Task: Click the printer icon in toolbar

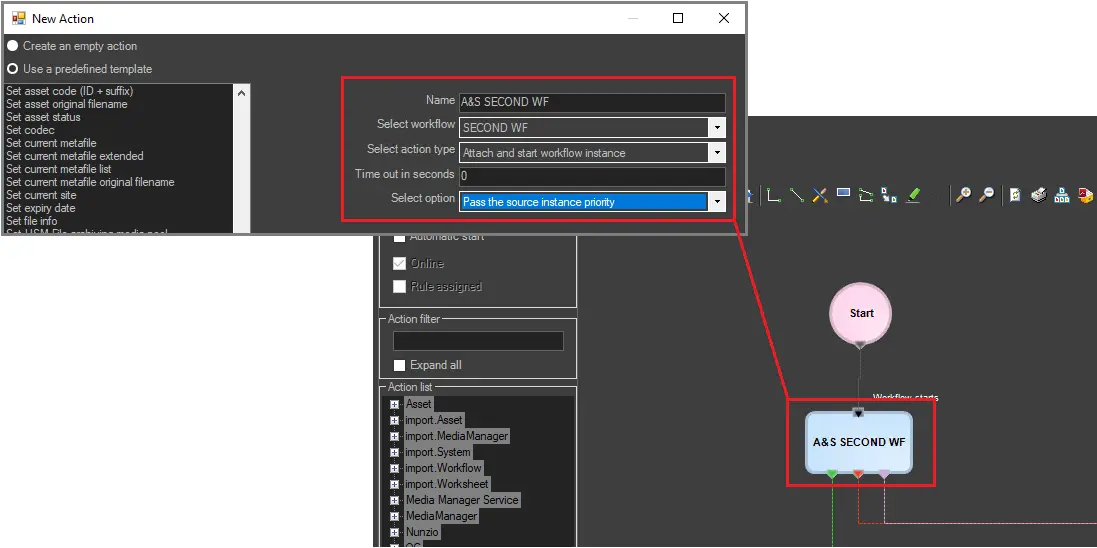Action: (x=1038, y=196)
